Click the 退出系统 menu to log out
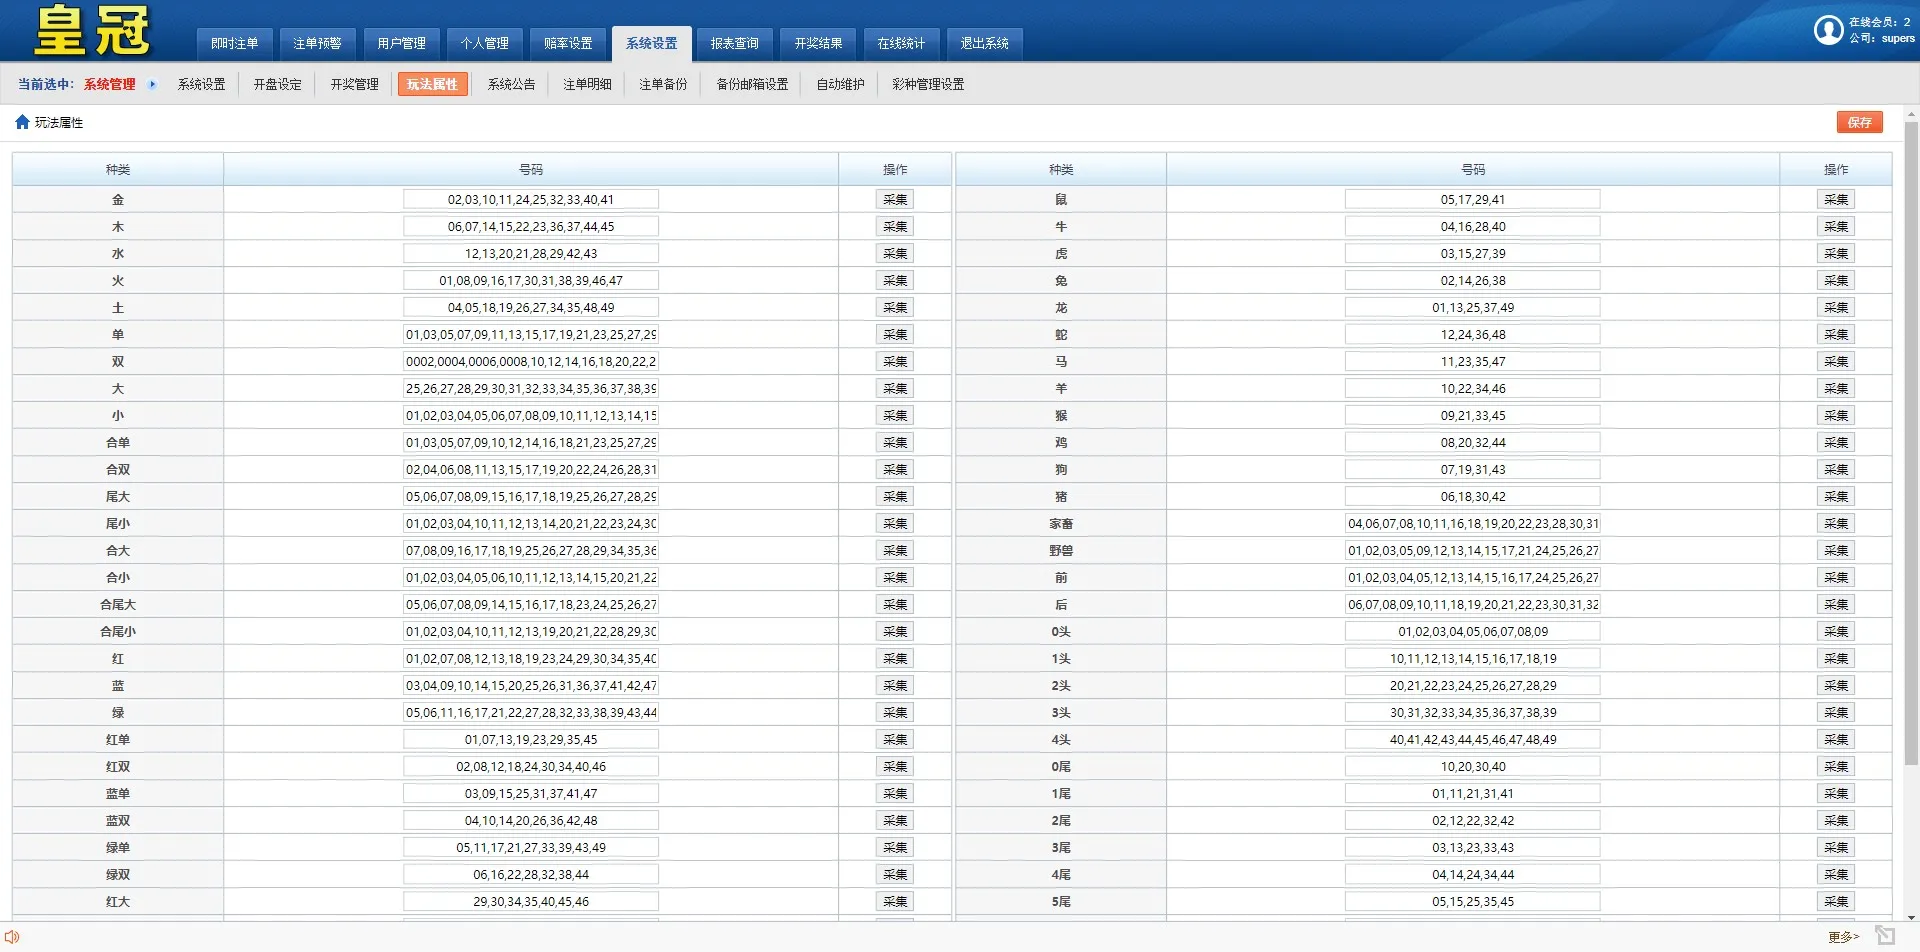Screen dimensions: 1920x952 click(986, 43)
